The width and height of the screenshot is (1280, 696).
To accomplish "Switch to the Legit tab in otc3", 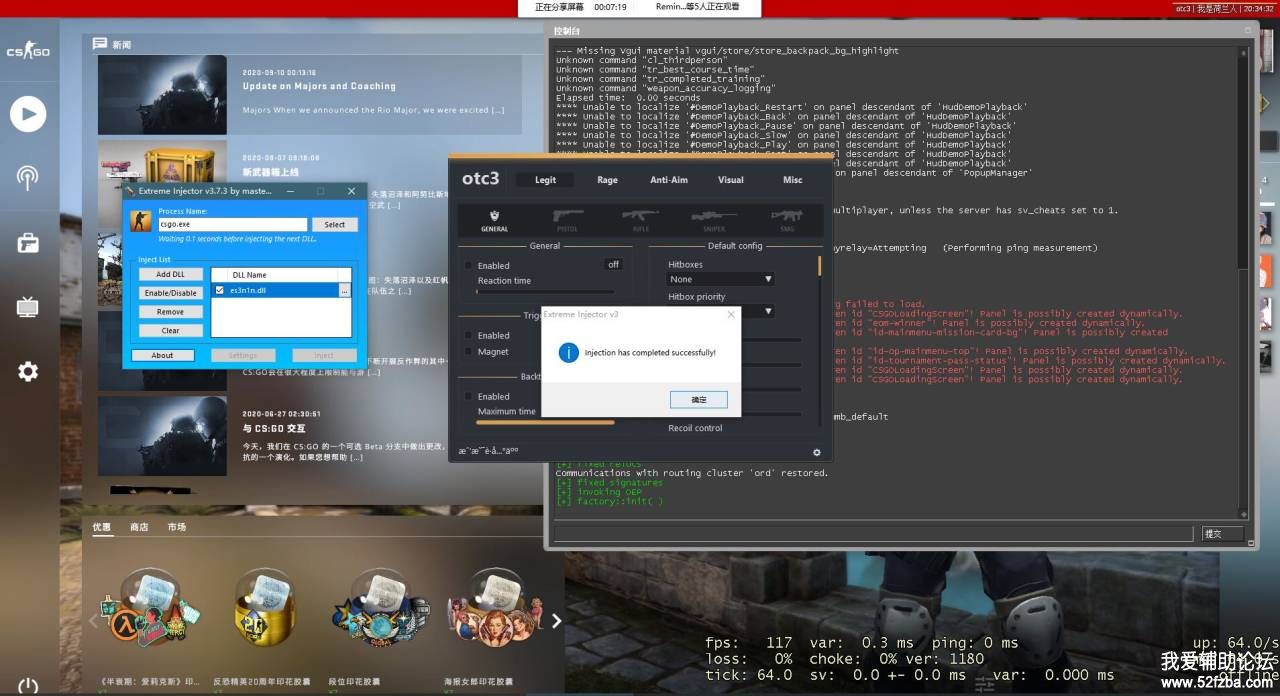I will point(545,180).
